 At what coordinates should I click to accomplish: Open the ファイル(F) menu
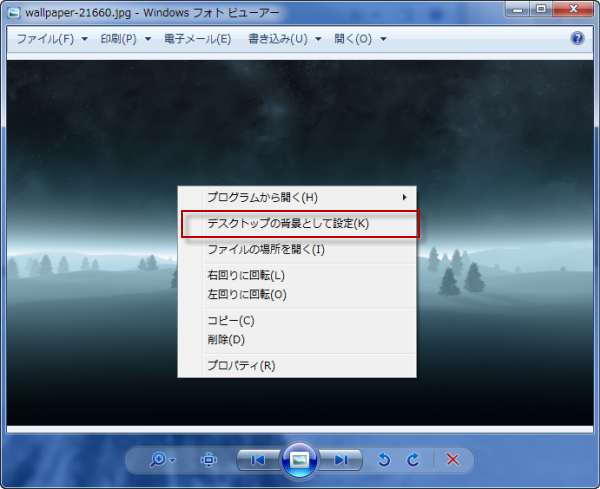(x=51, y=39)
